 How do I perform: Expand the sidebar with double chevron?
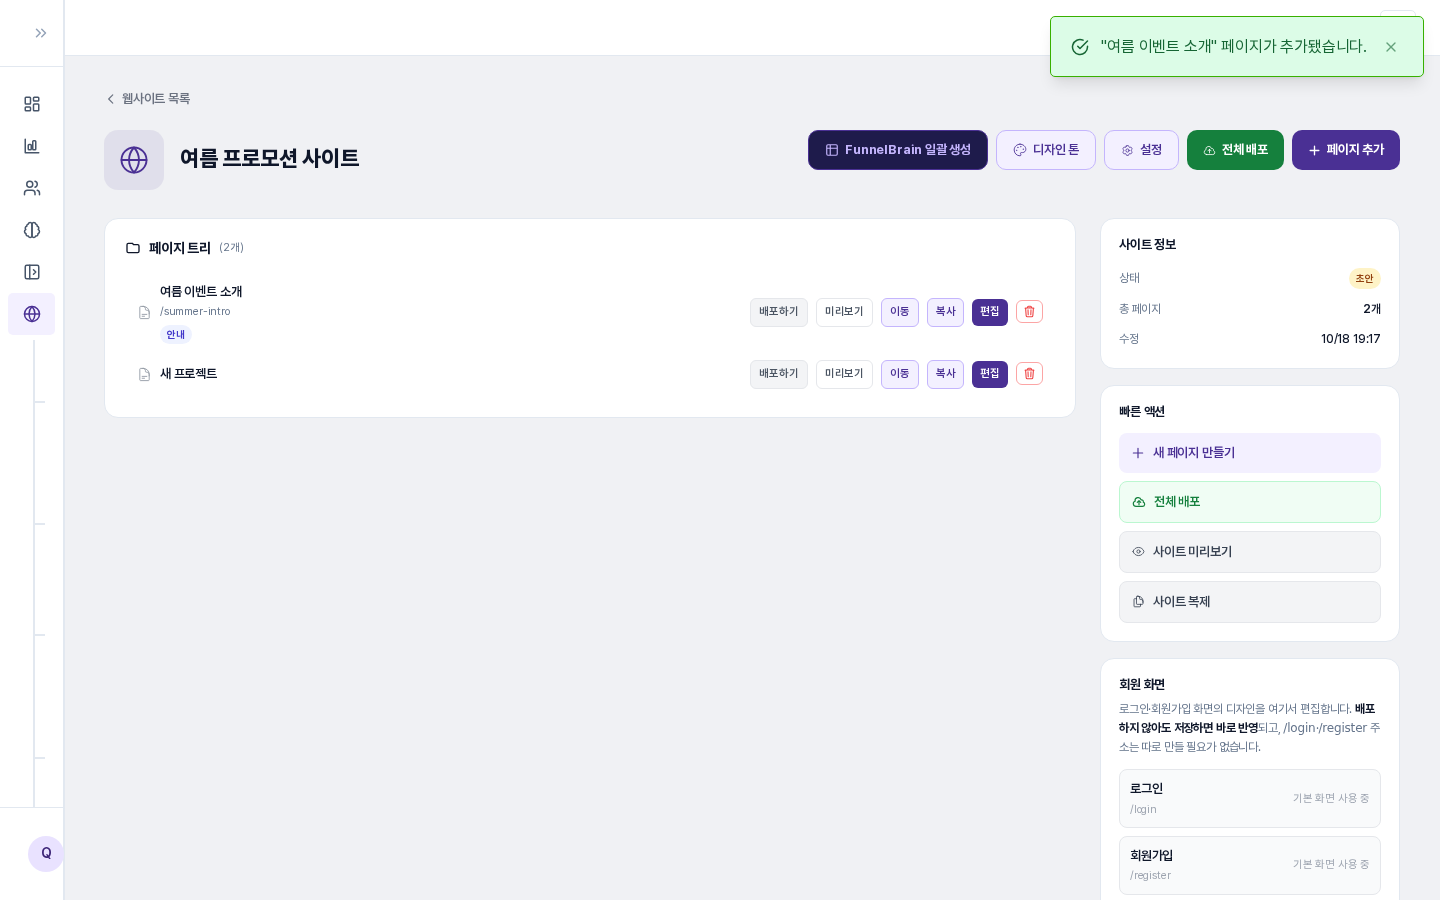pos(41,33)
